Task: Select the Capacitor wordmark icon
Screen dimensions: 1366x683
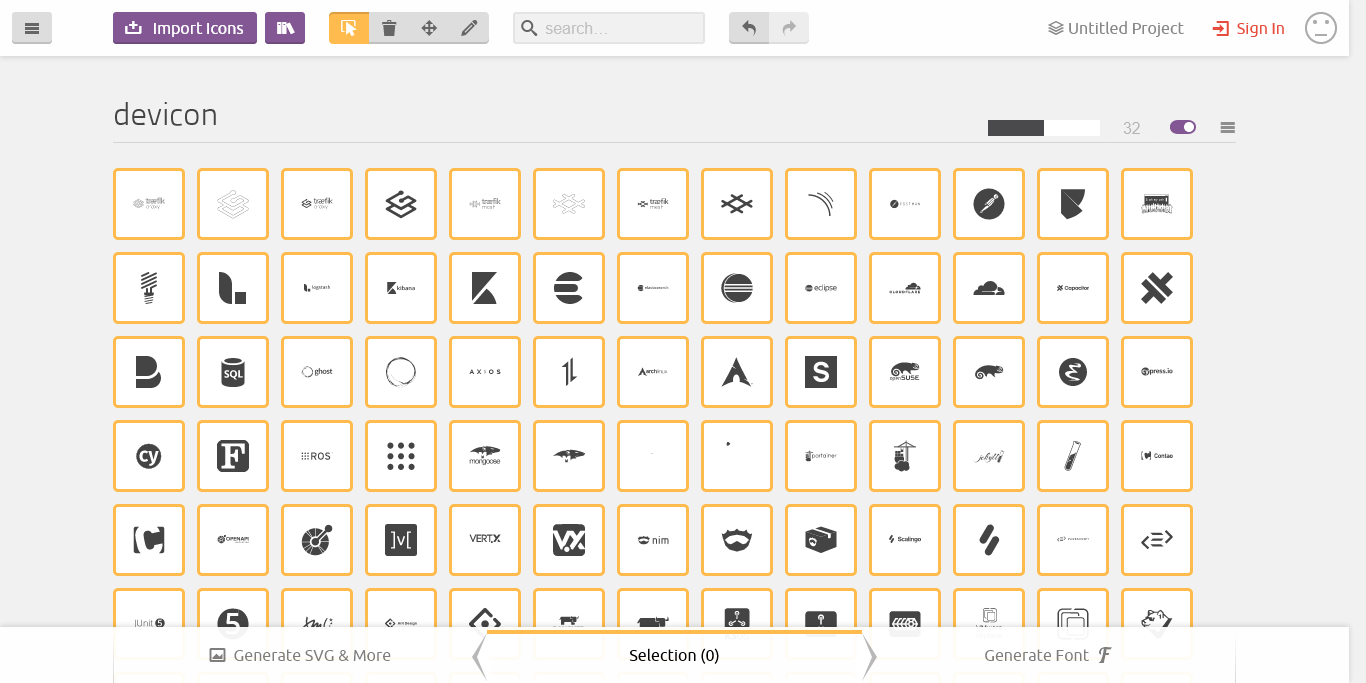Action: [x=1073, y=288]
